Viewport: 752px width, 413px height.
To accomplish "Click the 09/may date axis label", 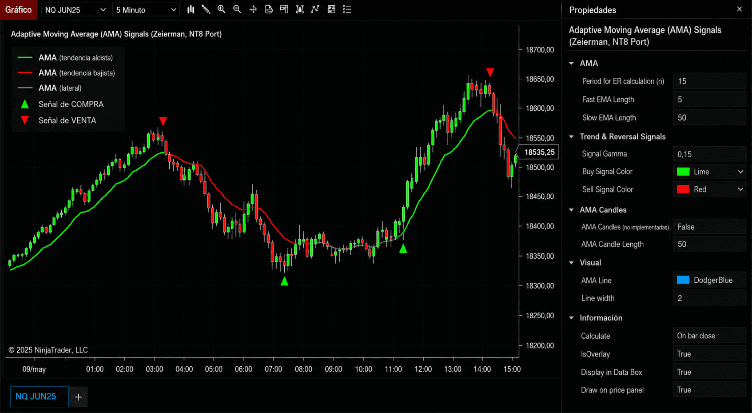I will coord(34,369).
